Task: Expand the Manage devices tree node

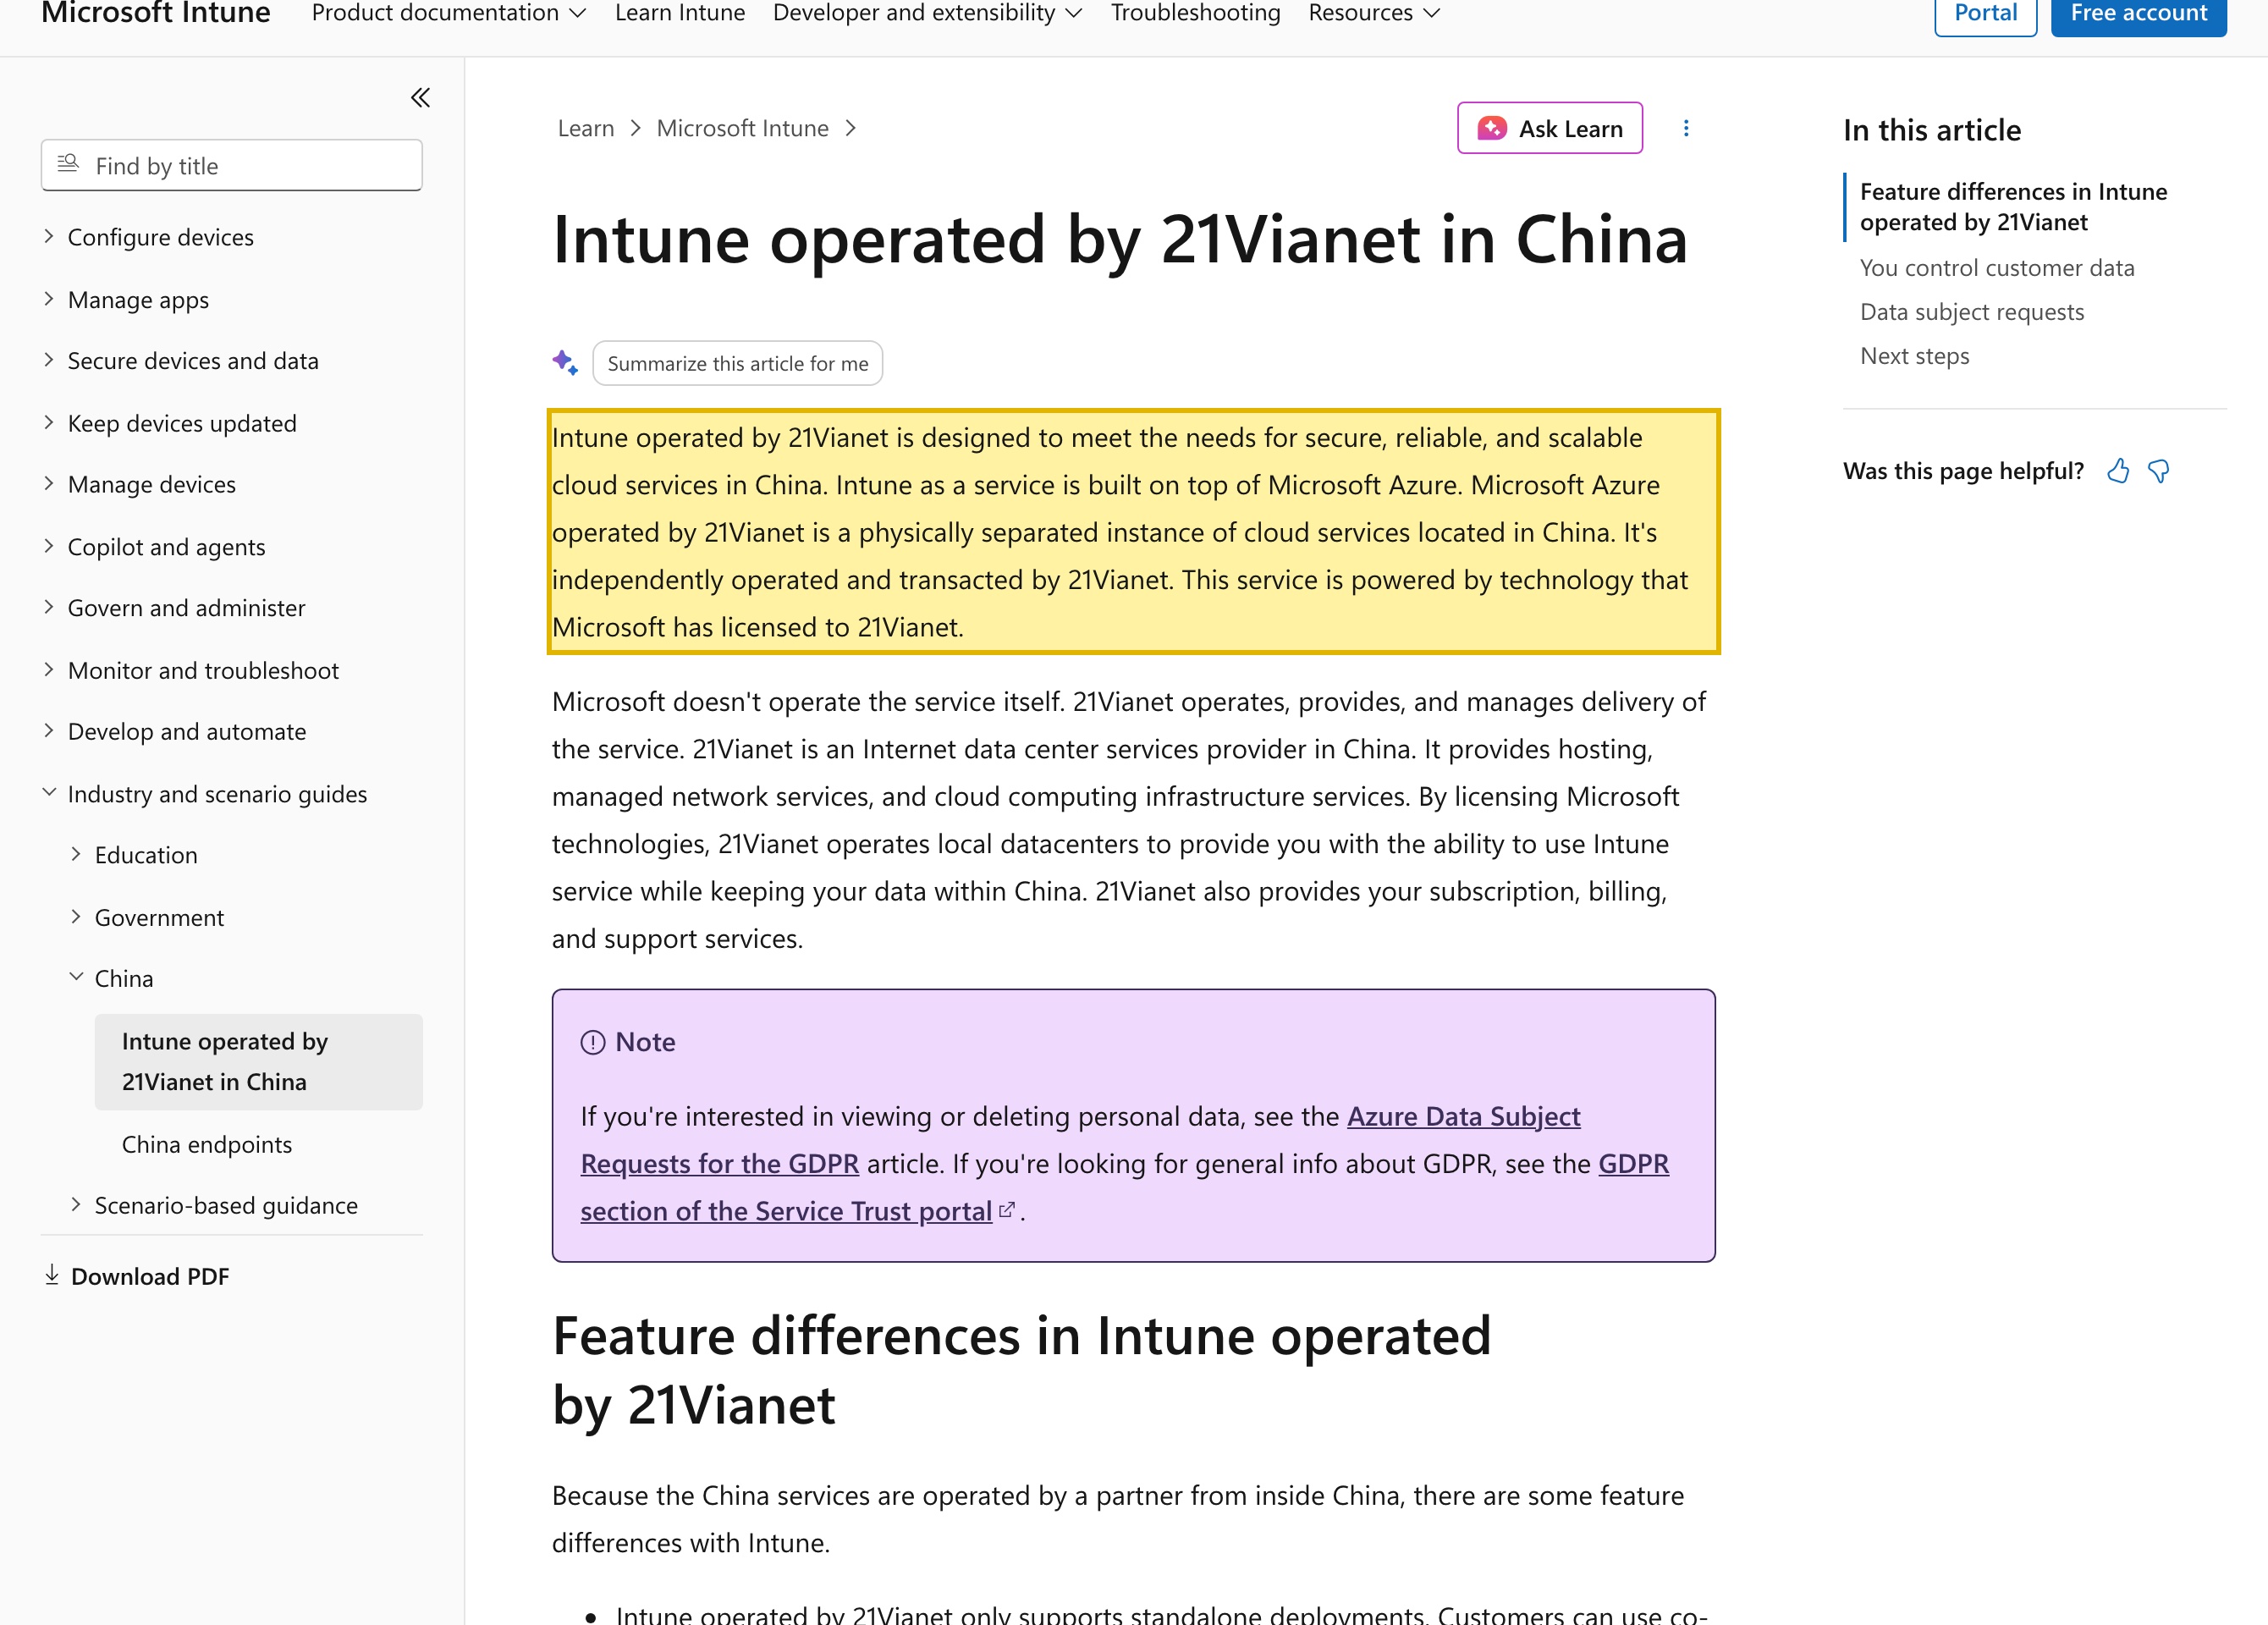Action: tap(140, 484)
